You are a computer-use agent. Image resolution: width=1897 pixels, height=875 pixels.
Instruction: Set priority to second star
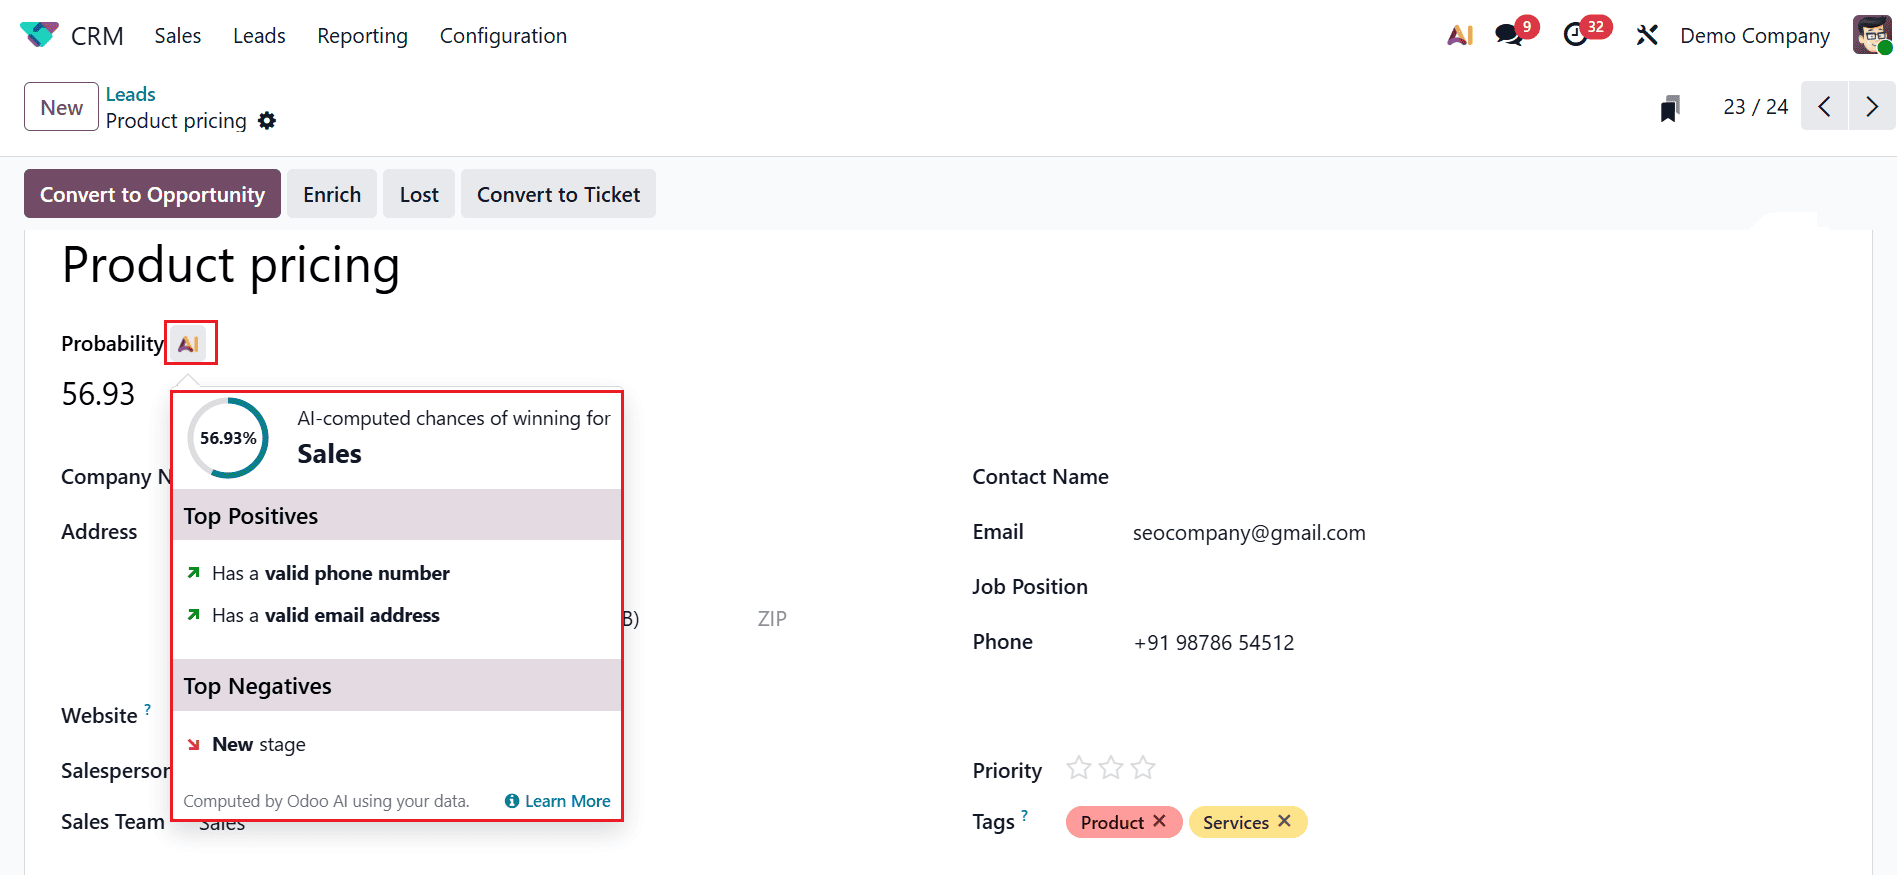(x=1111, y=768)
